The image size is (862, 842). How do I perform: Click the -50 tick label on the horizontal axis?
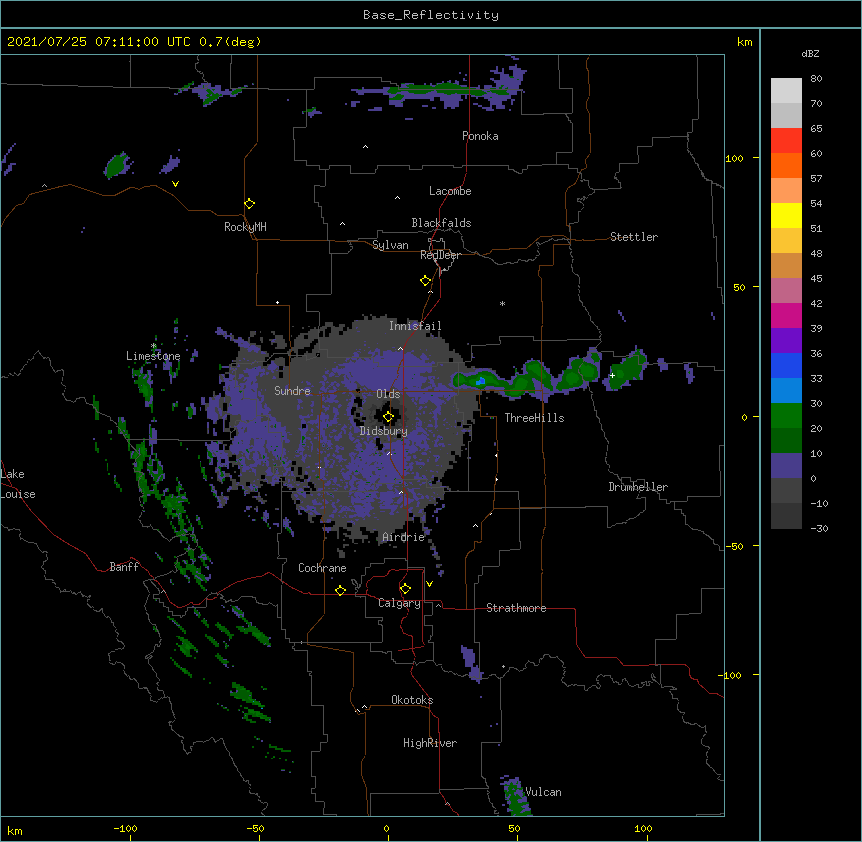tap(255, 828)
